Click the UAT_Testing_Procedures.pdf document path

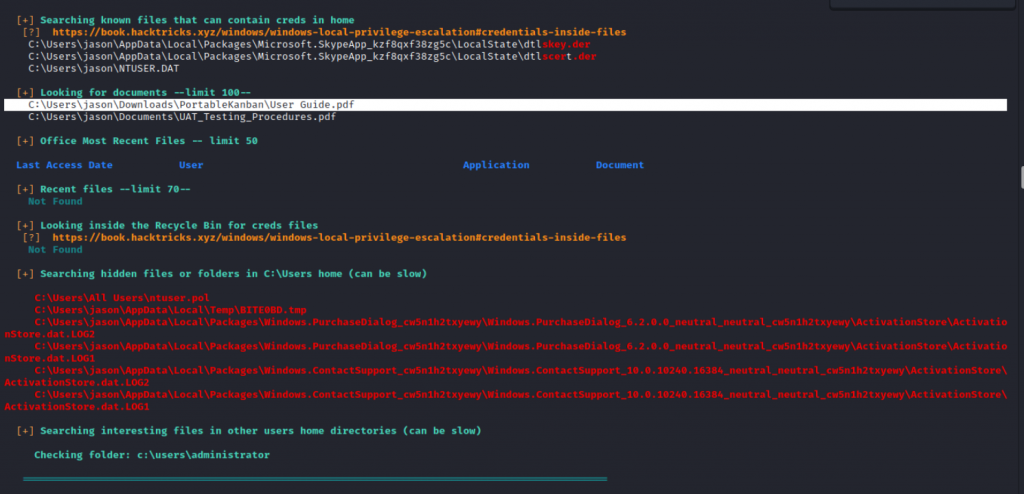coord(182,117)
